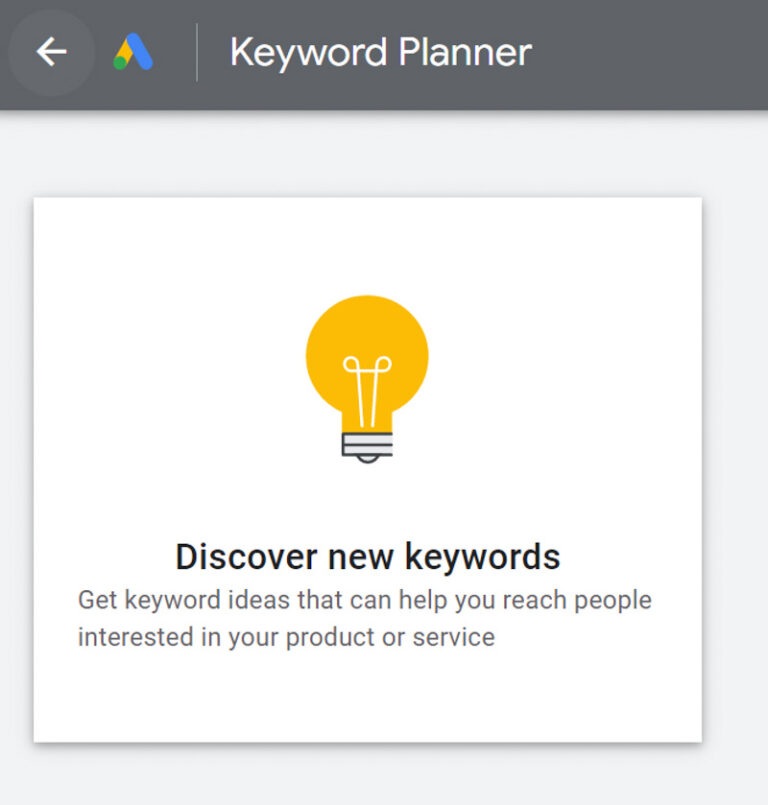Click the 'Get keyword ideas' description text
Viewport: 768px width, 805px height.
pyautogui.click(x=364, y=619)
